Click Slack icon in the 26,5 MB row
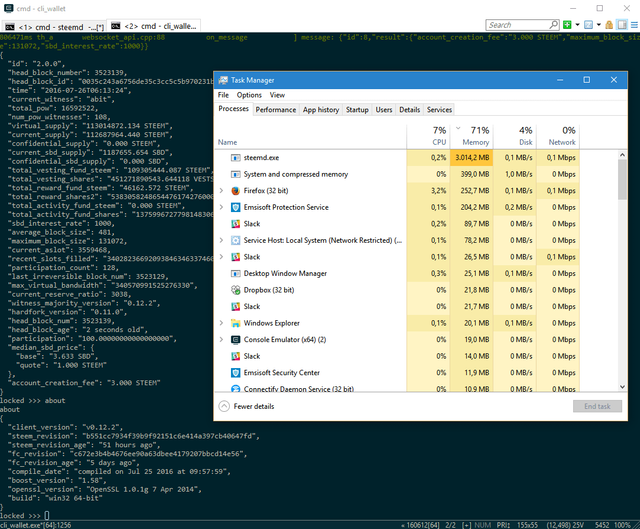 point(236,257)
